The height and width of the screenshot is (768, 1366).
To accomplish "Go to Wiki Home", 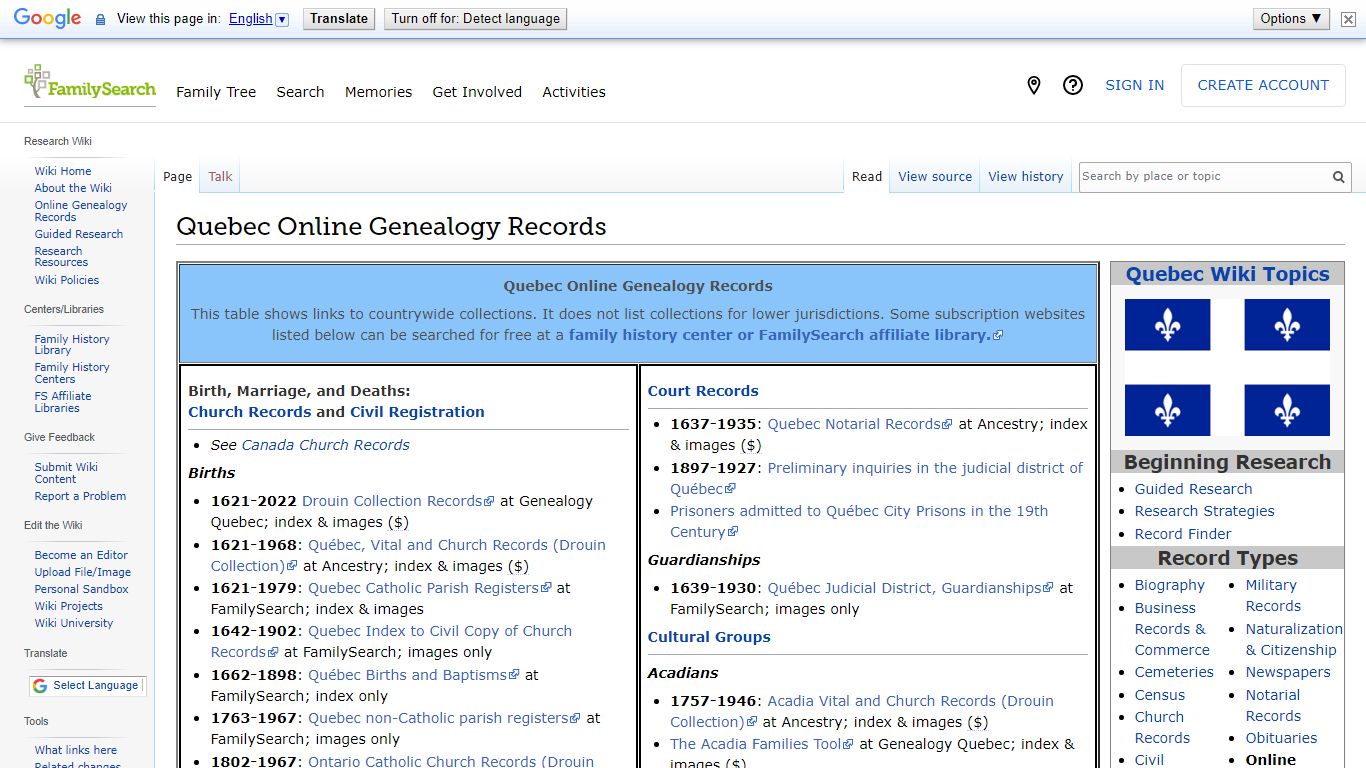I will click(63, 171).
